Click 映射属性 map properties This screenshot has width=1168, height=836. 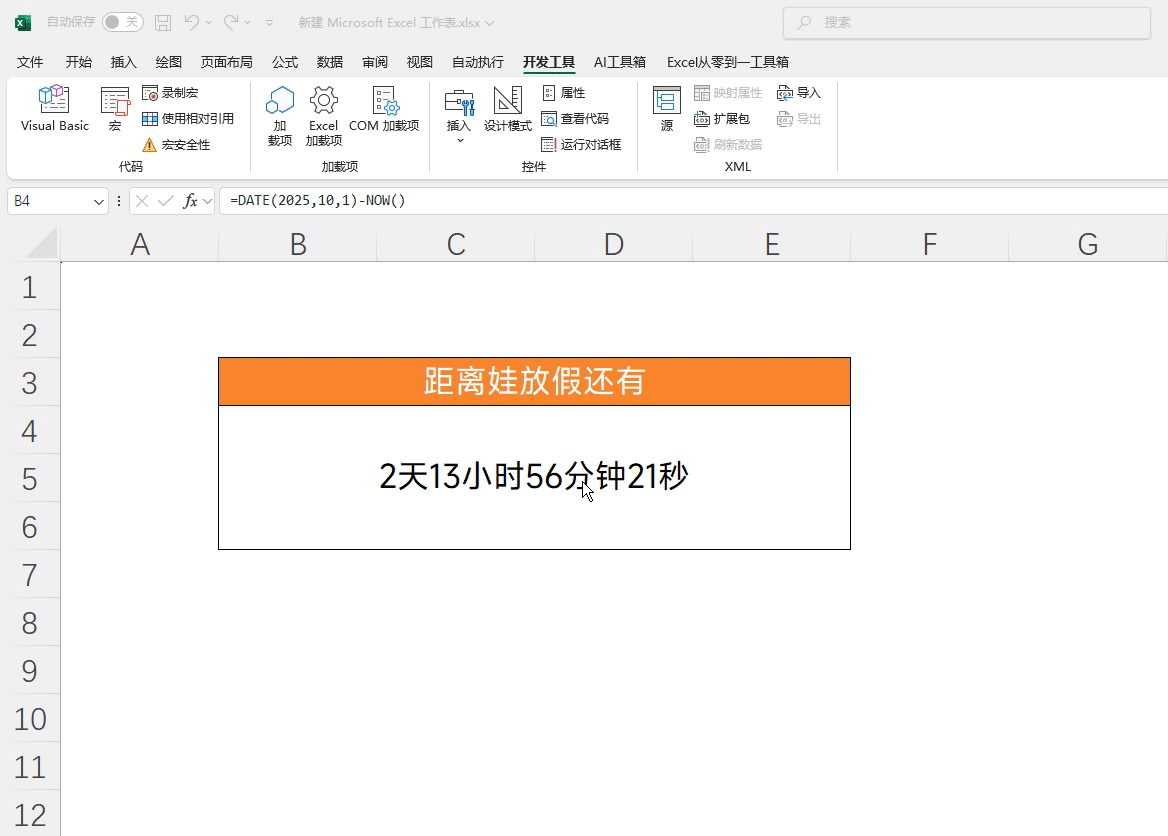click(x=728, y=93)
